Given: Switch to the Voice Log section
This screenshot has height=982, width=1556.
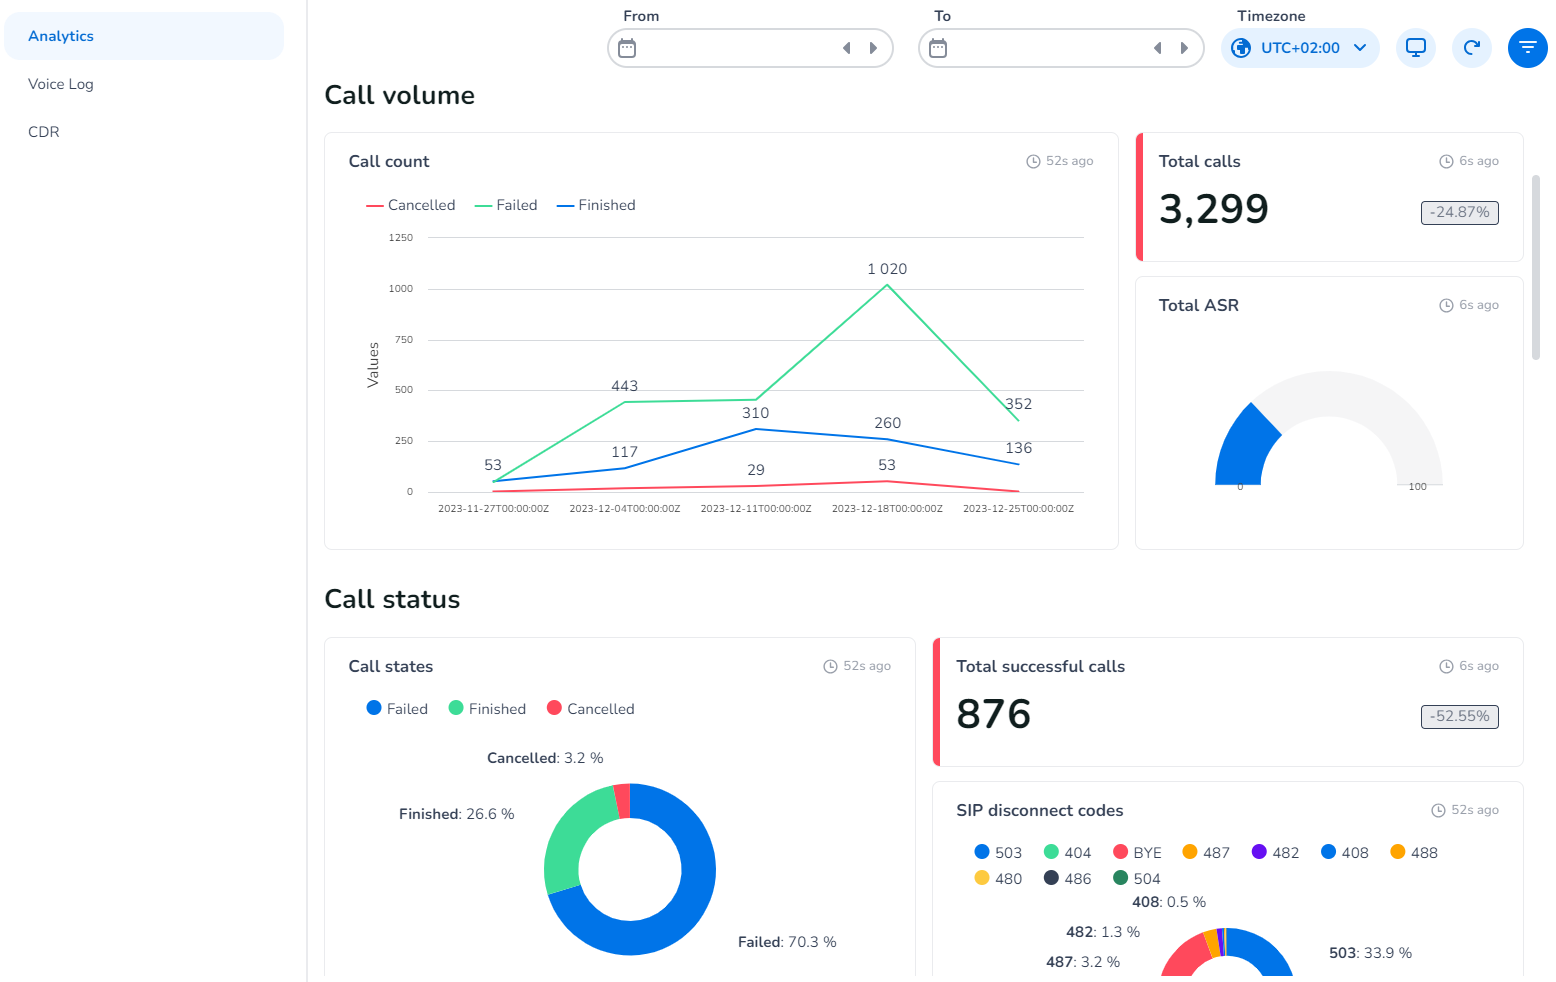Looking at the screenshot, I should coord(60,83).
